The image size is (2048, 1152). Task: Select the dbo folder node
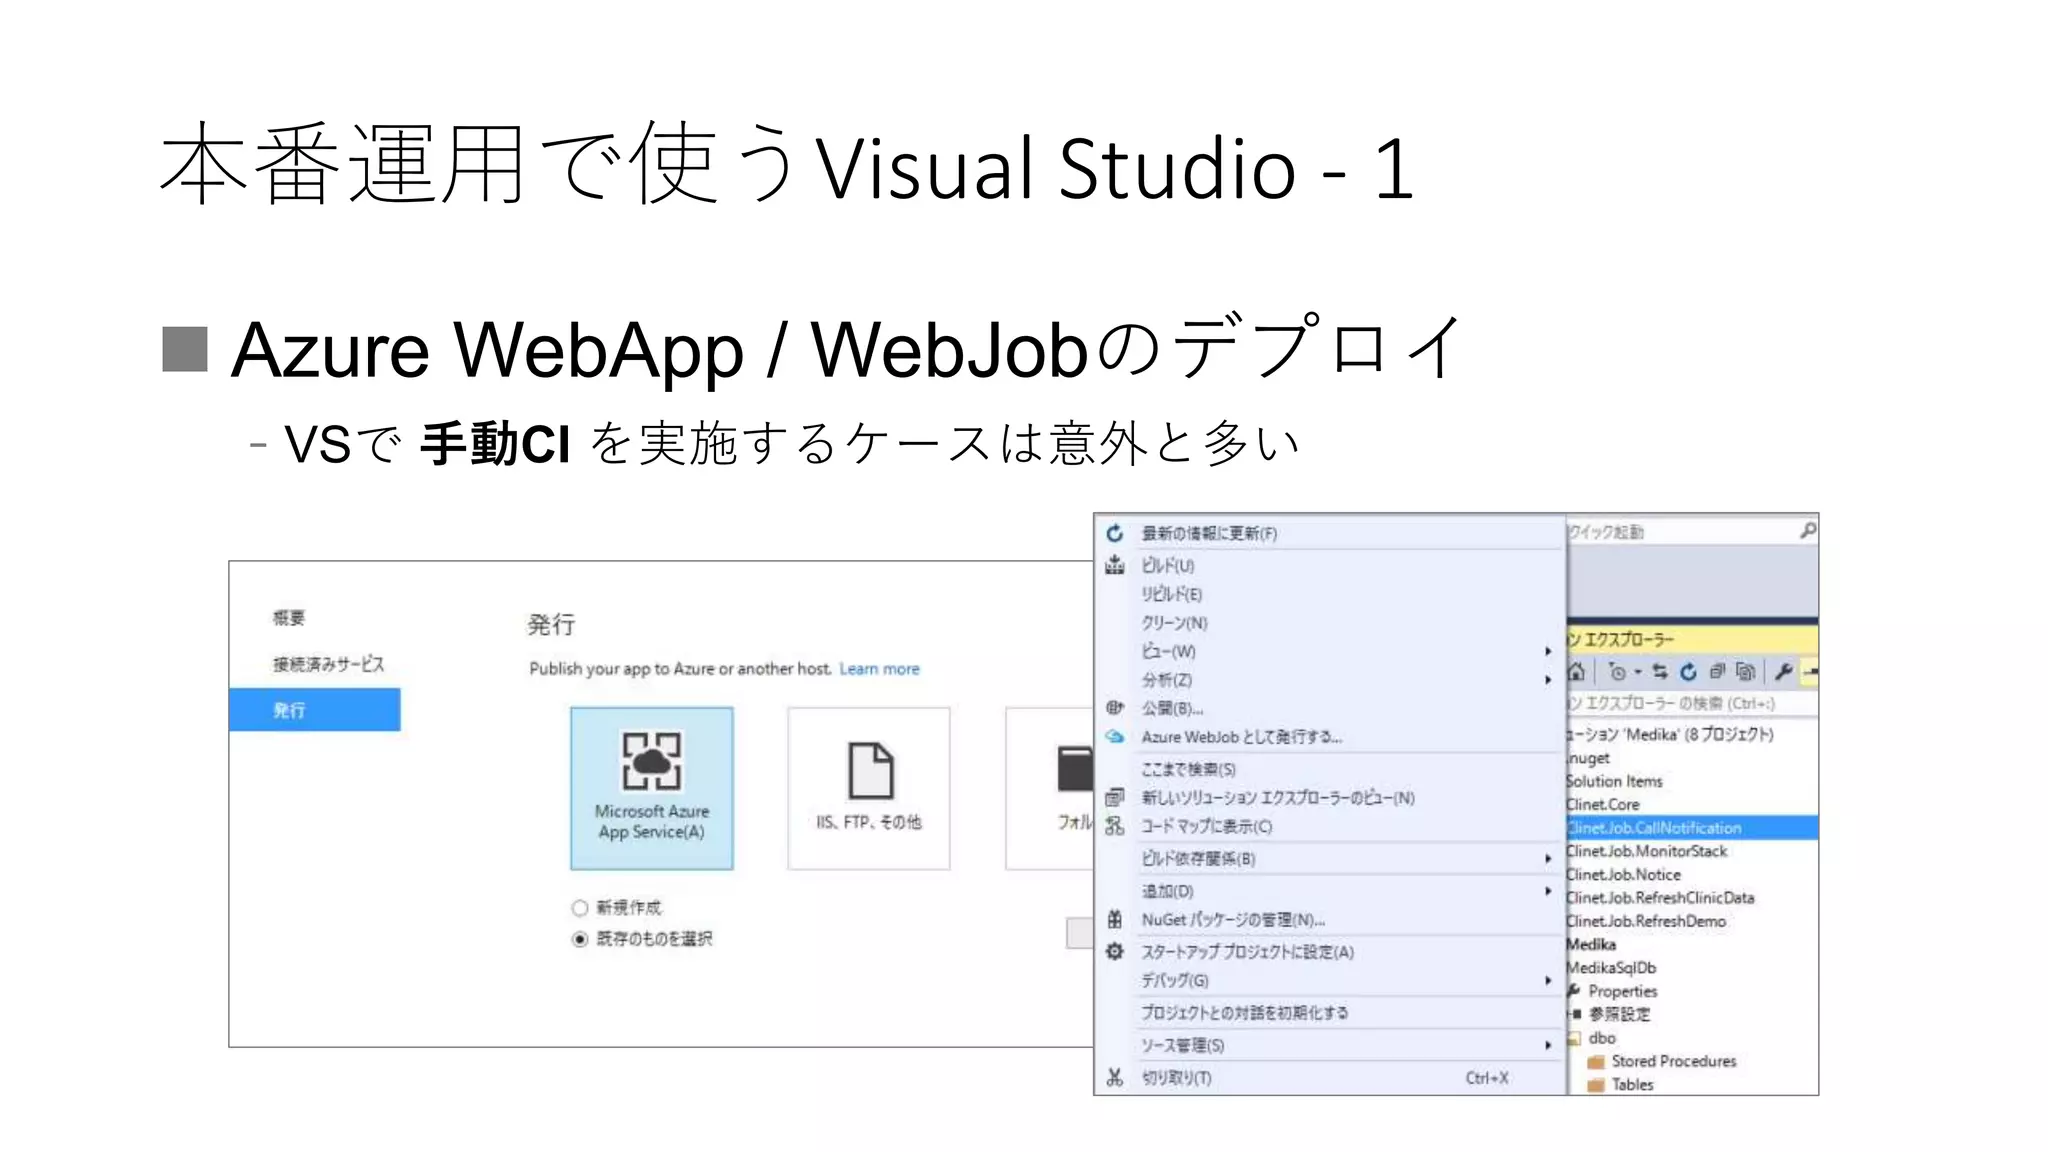[x=1602, y=1038]
